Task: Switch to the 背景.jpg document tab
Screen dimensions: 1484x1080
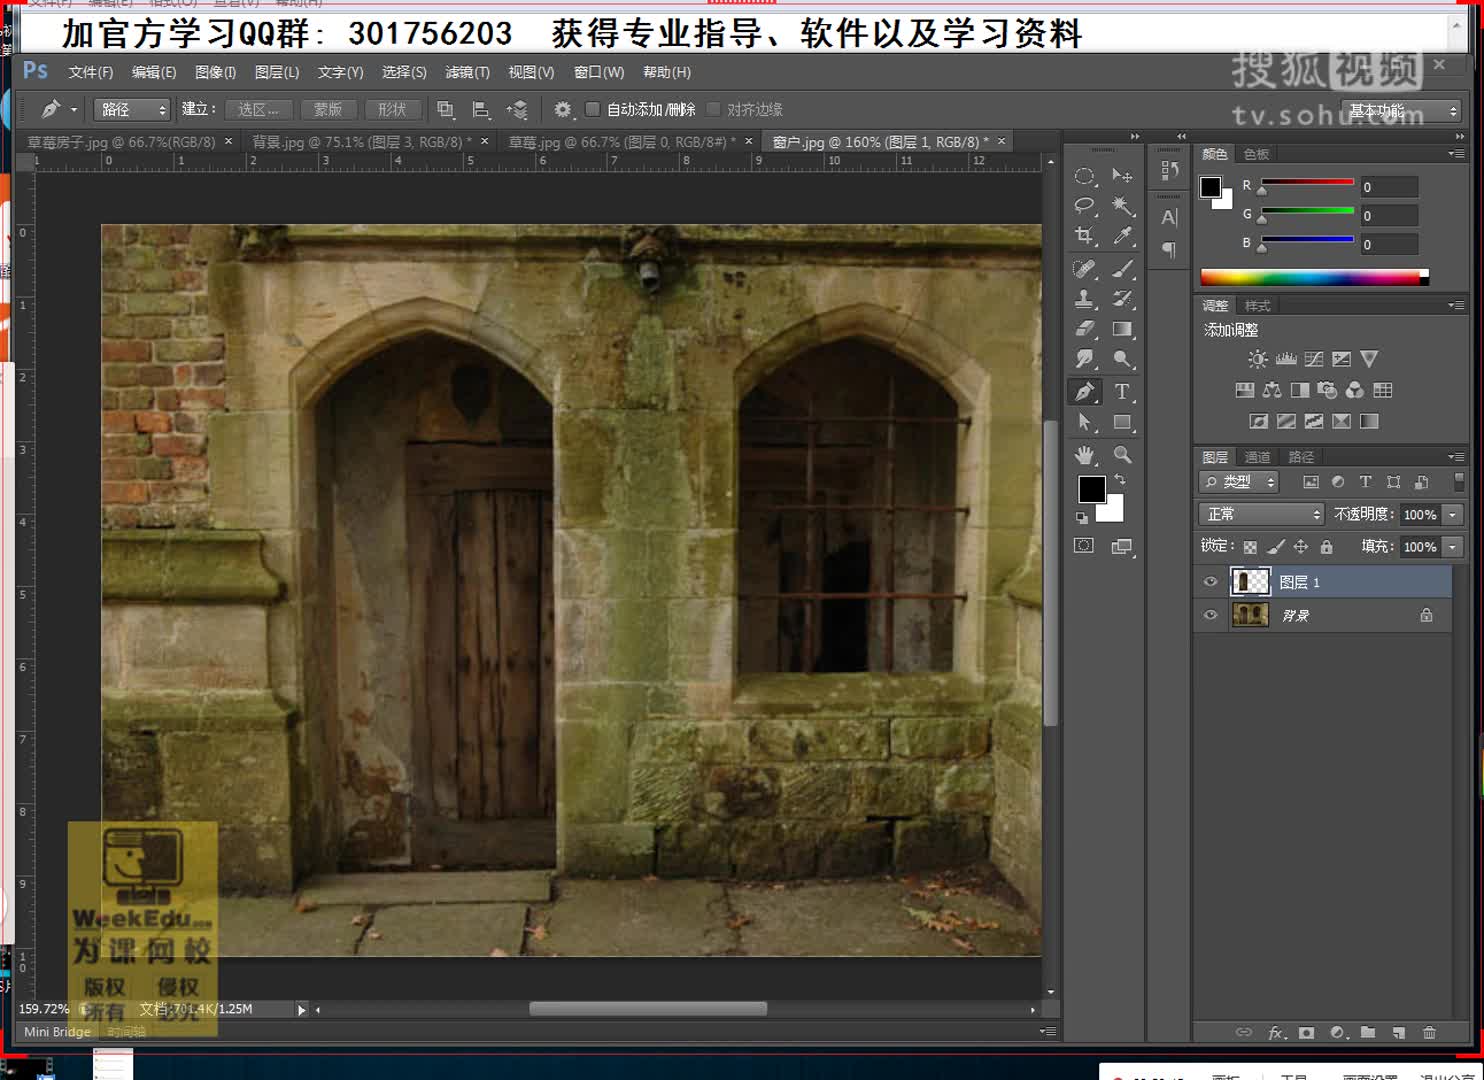Action: pyautogui.click(x=361, y=142)
